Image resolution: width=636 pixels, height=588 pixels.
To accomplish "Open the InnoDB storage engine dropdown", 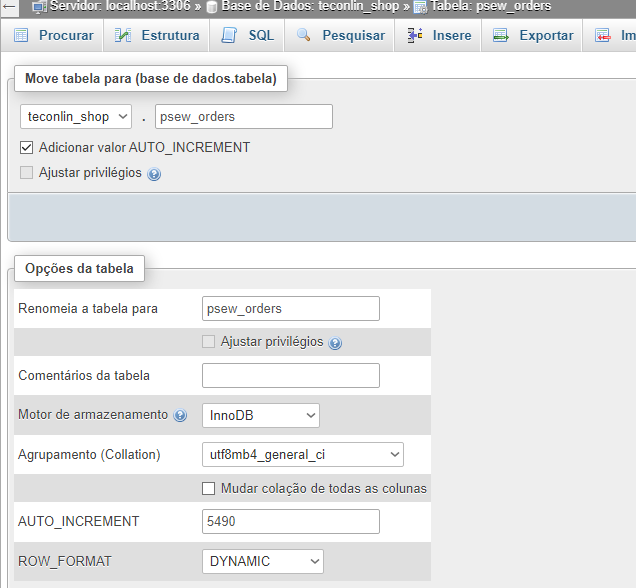I will click(x=261, y=415).
